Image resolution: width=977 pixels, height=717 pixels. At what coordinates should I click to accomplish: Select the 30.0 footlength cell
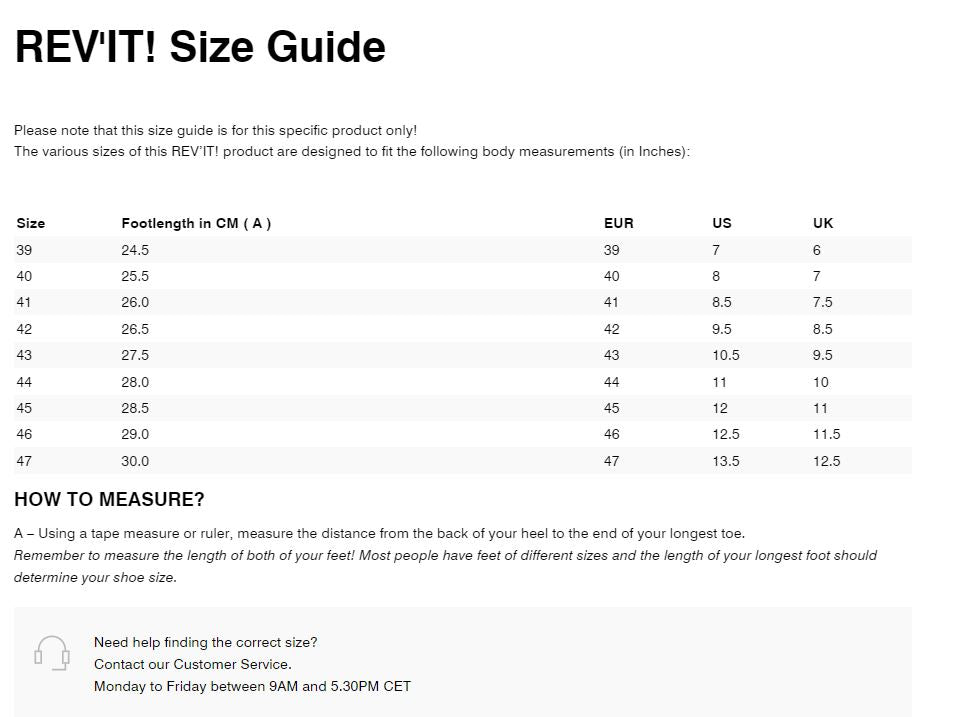coord(135,461)
